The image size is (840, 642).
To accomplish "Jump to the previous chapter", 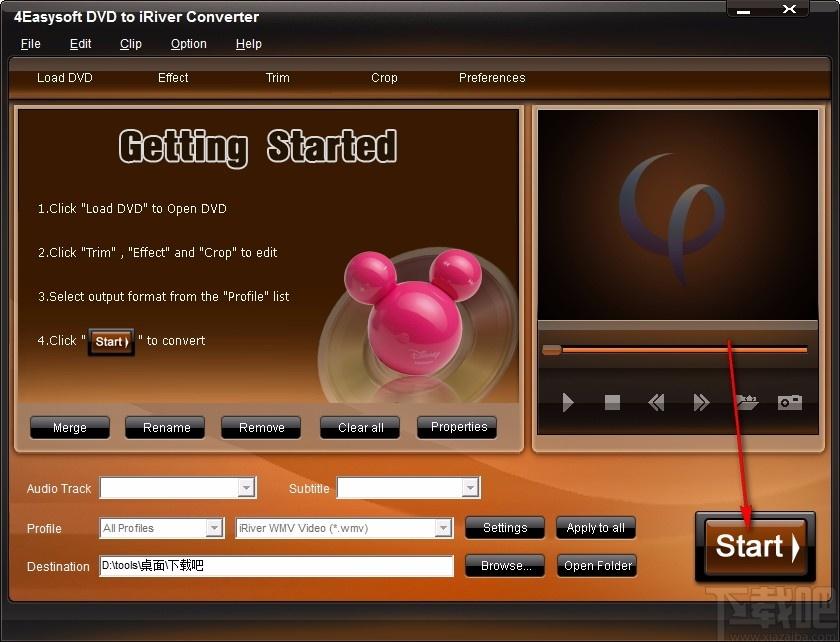I will (656, 402).
